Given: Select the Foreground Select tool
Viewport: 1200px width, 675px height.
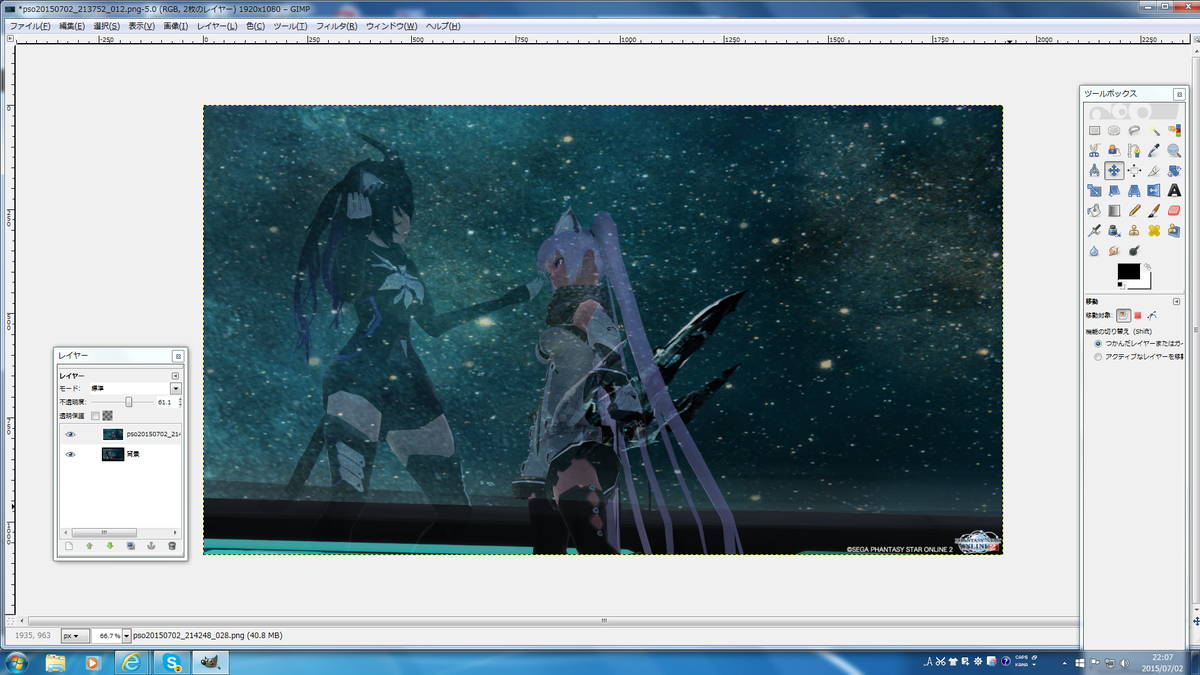Looking at the screenshot, I should coord(1114,150).
